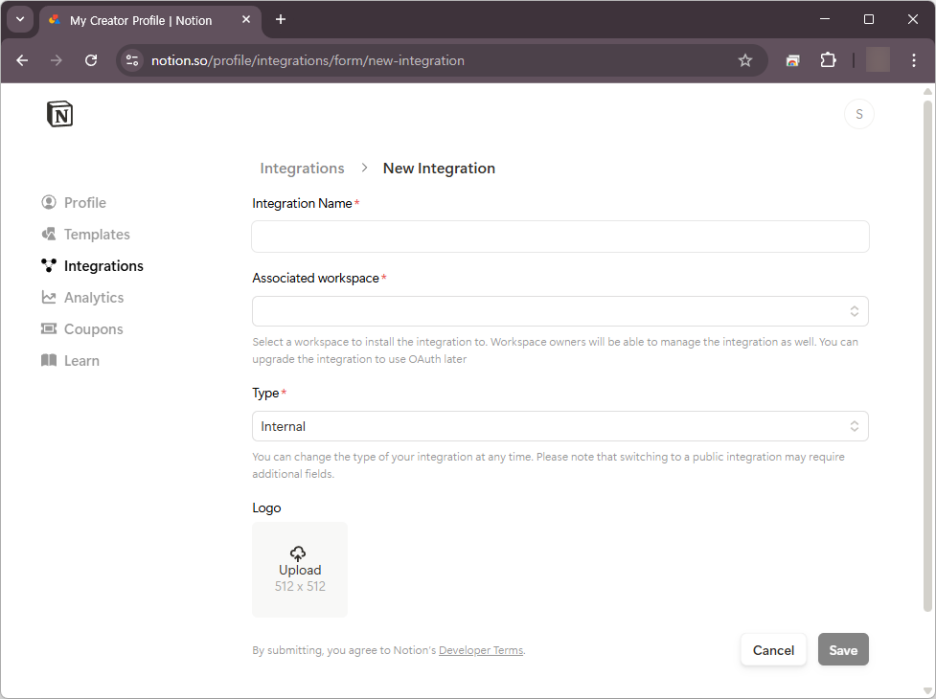Open Learn in the sidebar
Viewport: 936px width, 699px height.
[x=70, y=361]
